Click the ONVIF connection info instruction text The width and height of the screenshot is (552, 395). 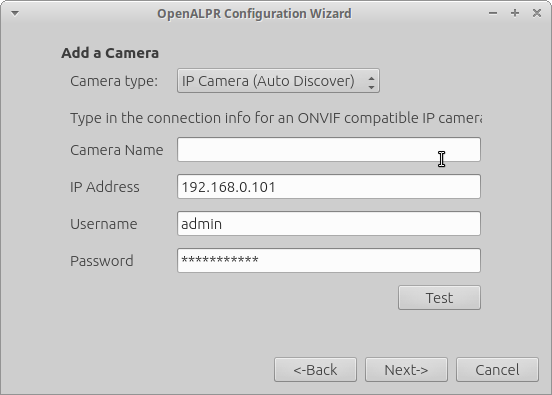(276, 118)
